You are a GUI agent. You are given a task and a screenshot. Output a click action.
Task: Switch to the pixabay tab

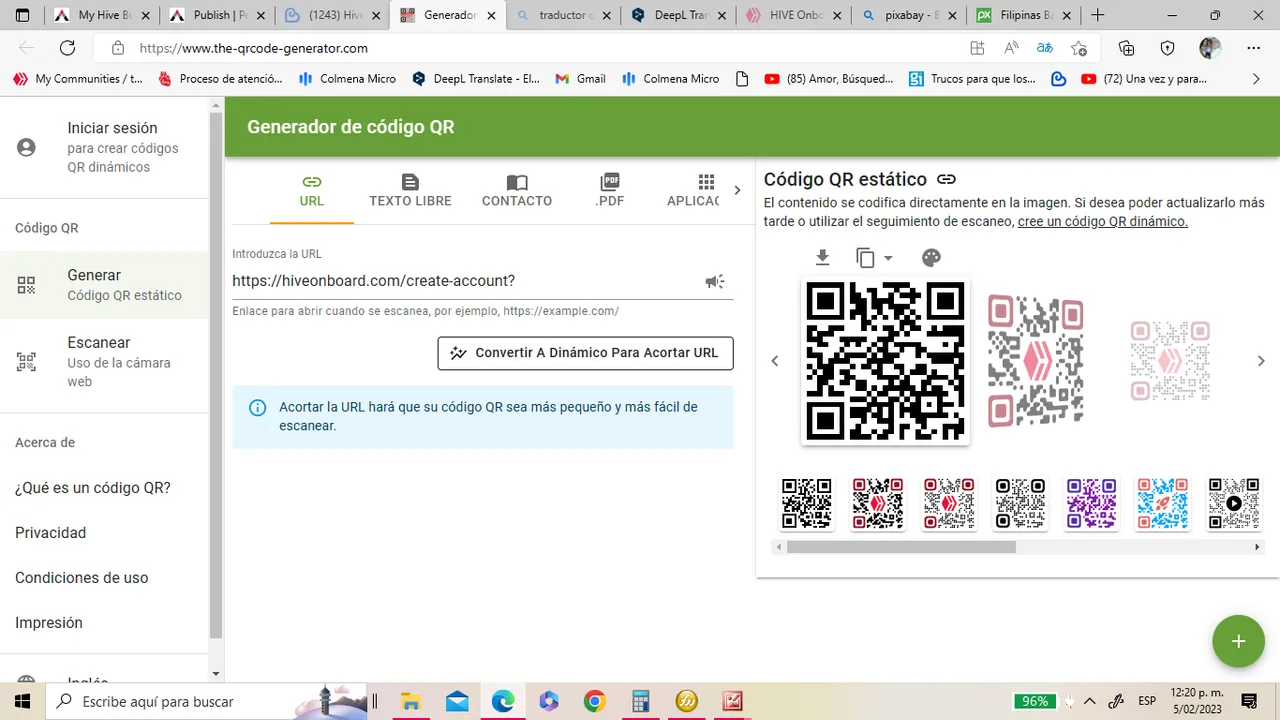click(909, 15)
